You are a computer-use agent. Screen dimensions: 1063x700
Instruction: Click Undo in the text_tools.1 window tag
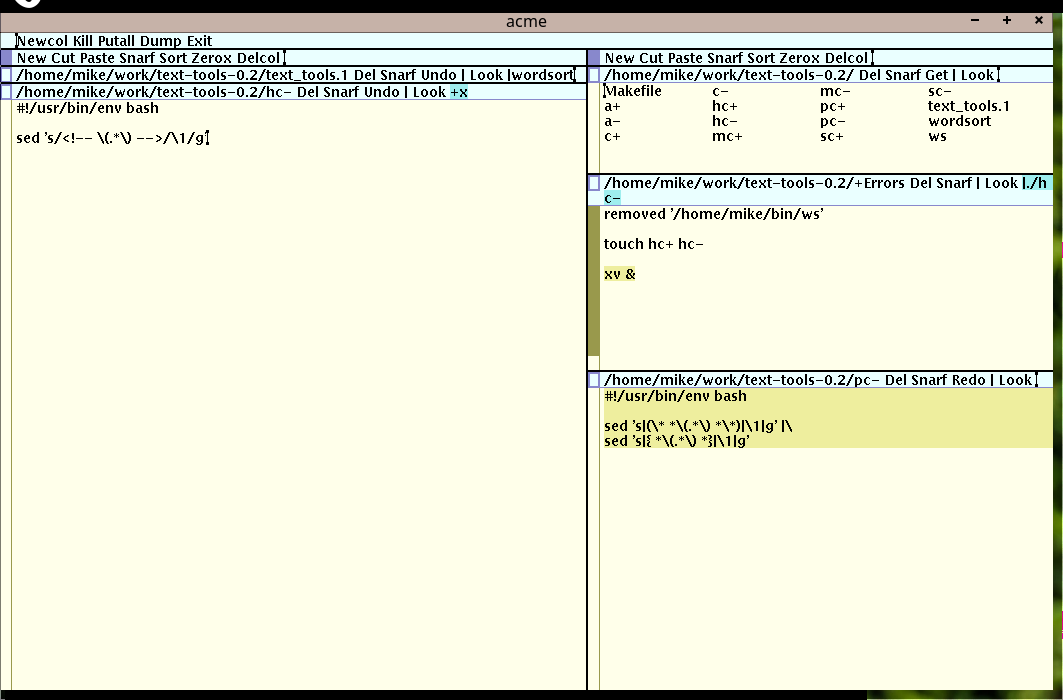coord(439,75)
